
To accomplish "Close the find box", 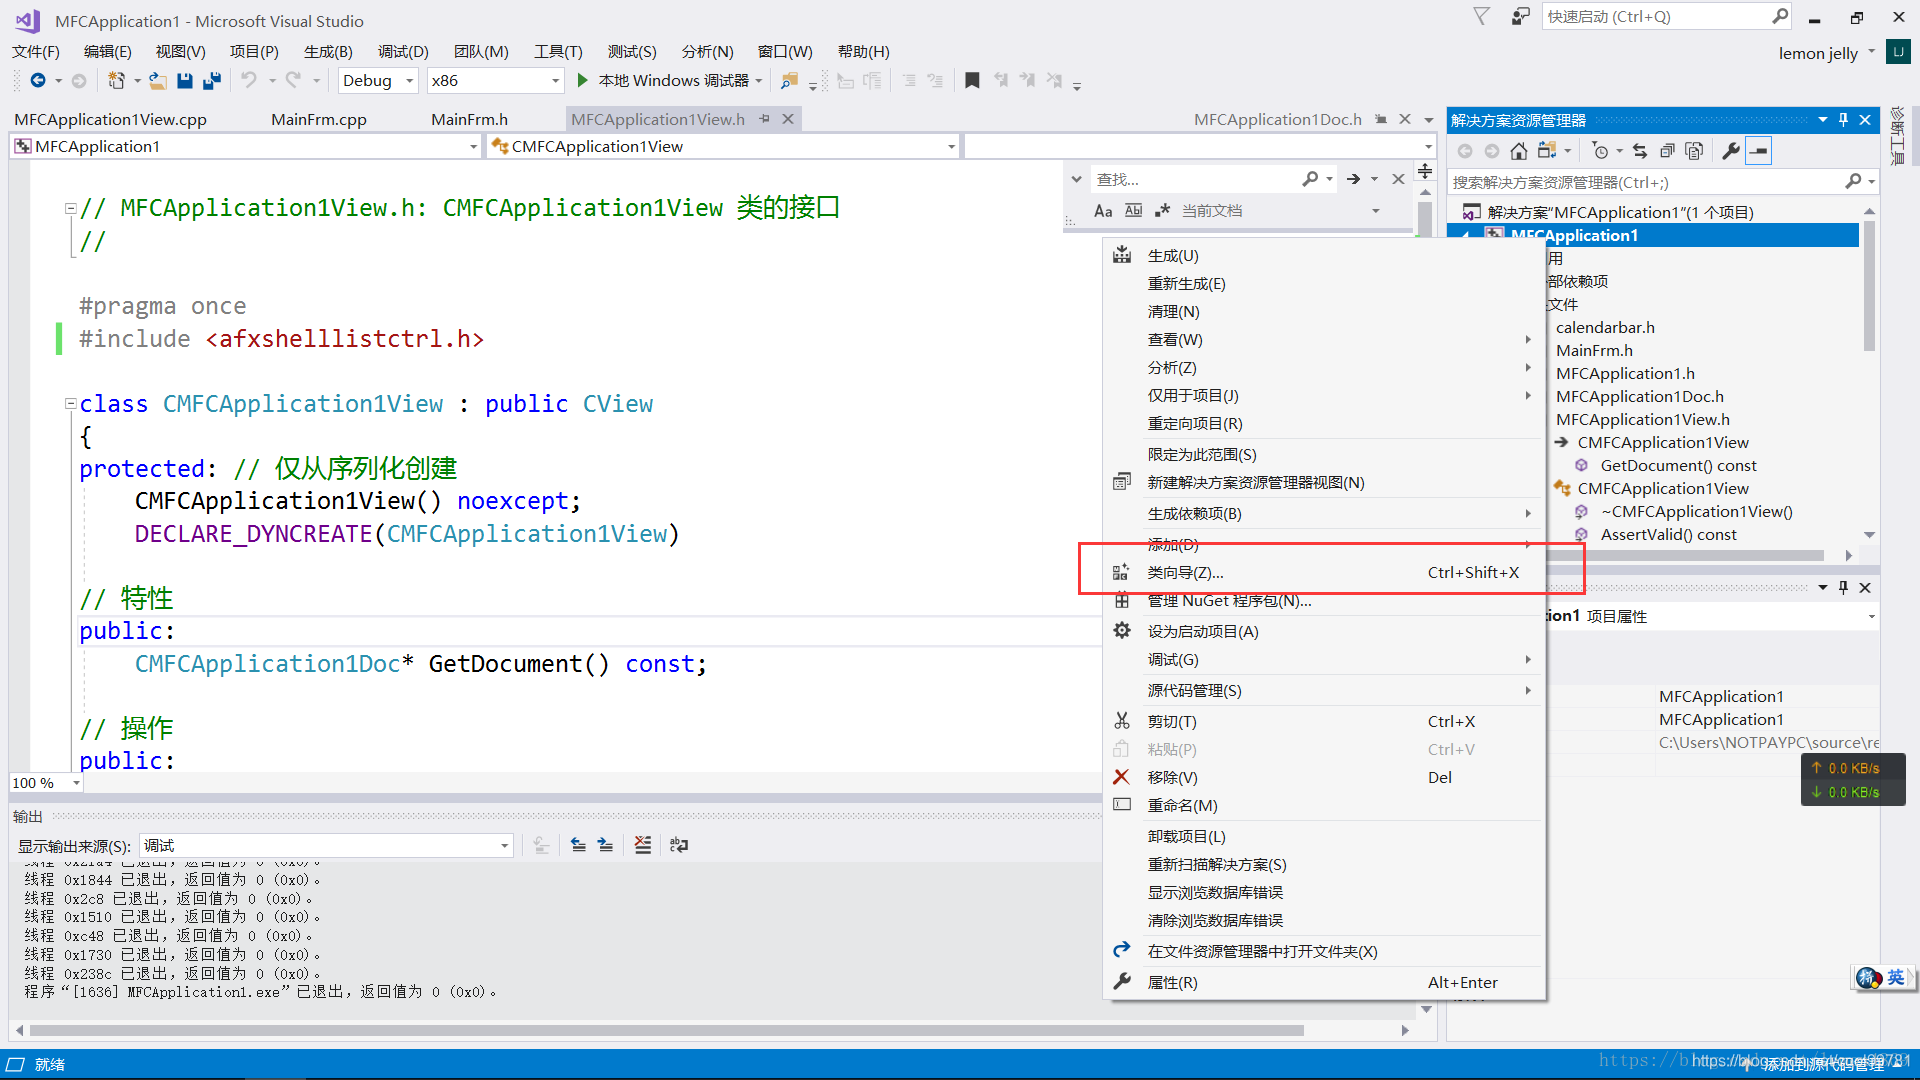I will coord(1398,179).
